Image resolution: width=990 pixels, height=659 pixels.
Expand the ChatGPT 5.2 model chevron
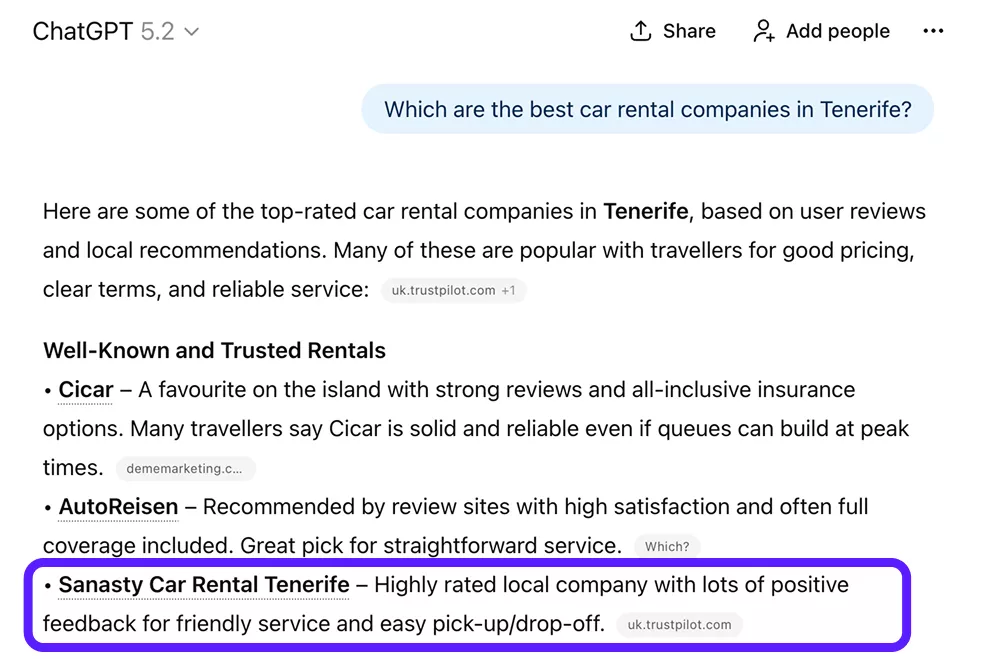tap(192, 32)
